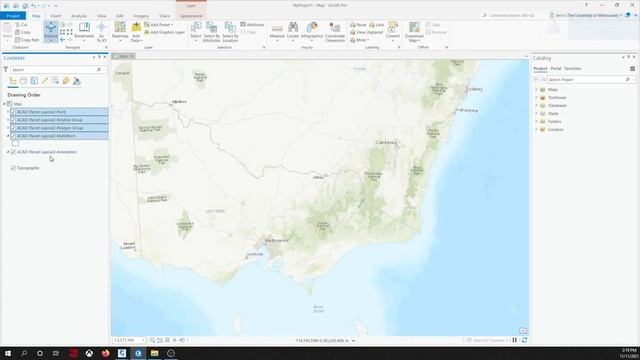The image size is (640, 360).
Task: Select List By Drawing Order icon
Action: coord(13,81)
